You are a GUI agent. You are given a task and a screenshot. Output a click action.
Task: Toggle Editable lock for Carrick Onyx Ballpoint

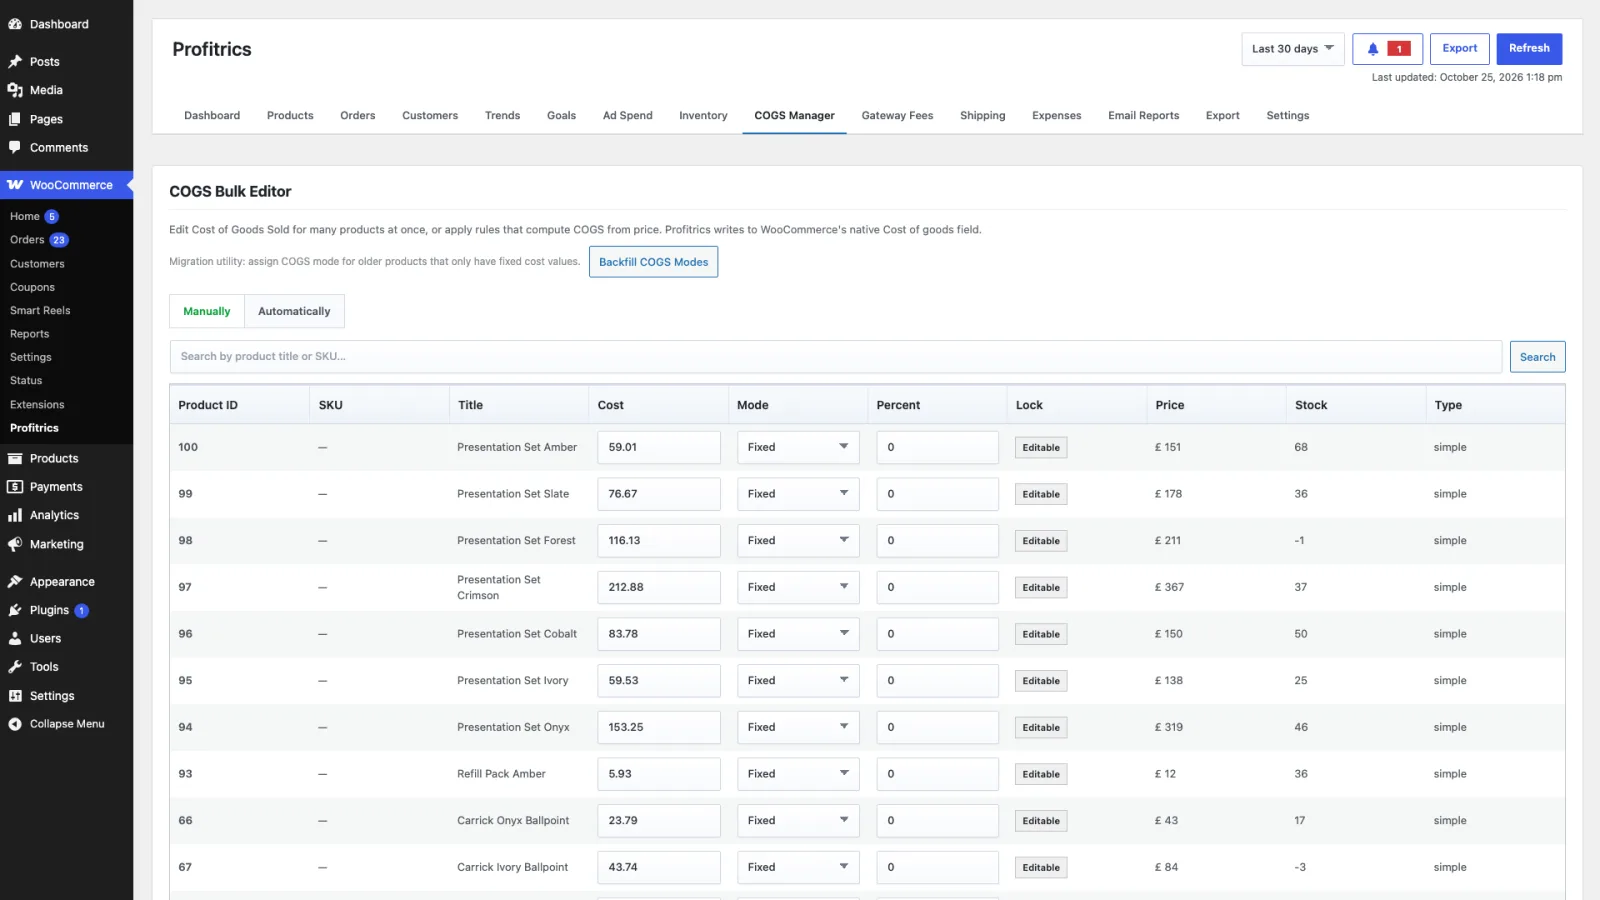1041,821
